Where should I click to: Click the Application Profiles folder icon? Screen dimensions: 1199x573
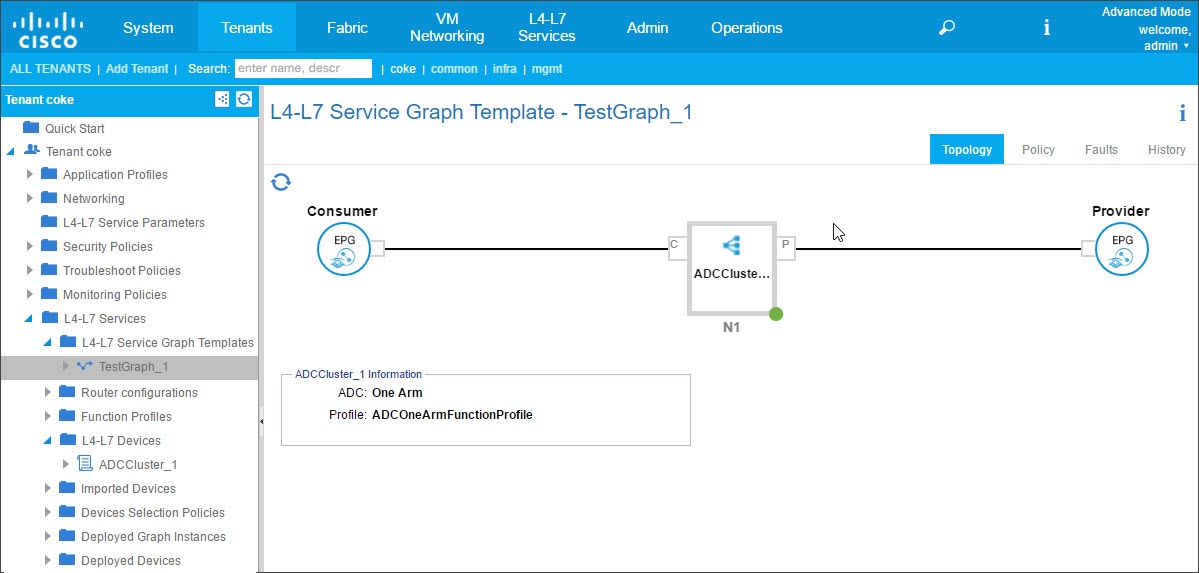tap(49, 174)
